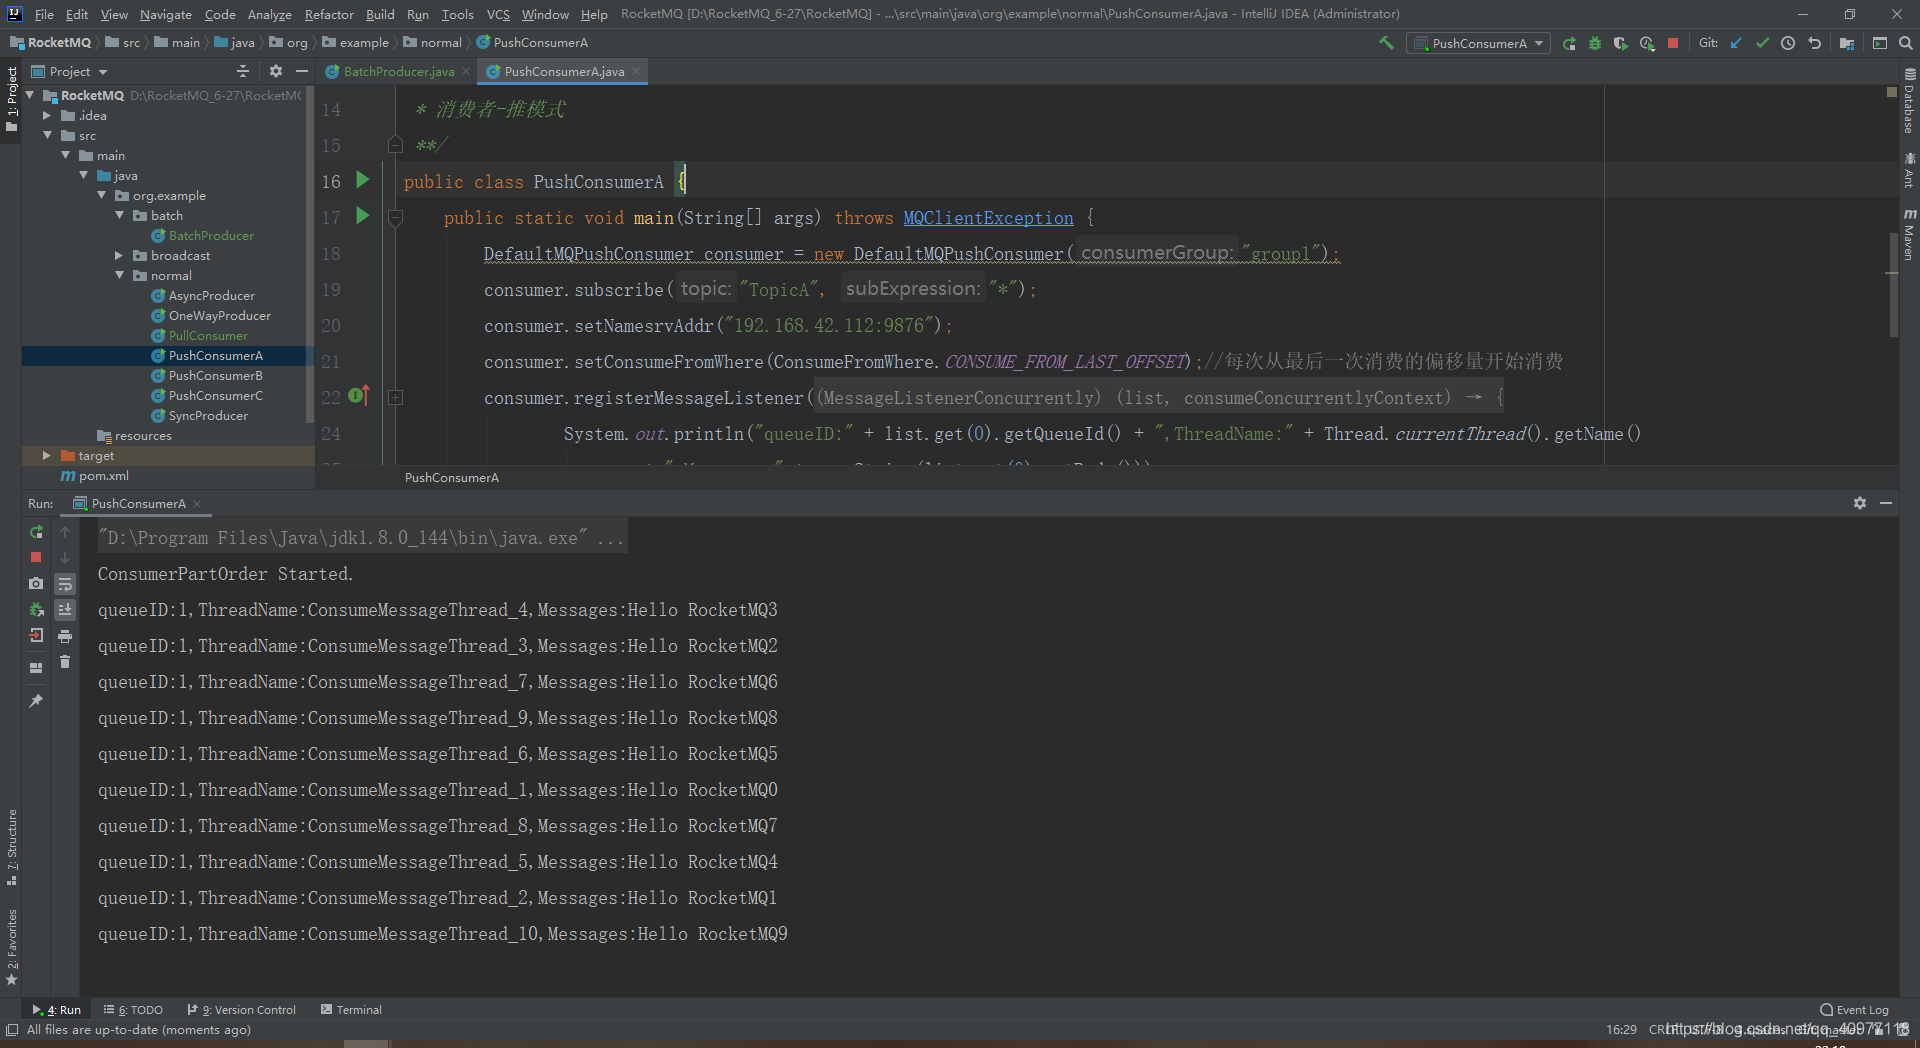1920x1048 pixels.
Task: Click the Build Project hammer icon
Action: click(1386, 43)
